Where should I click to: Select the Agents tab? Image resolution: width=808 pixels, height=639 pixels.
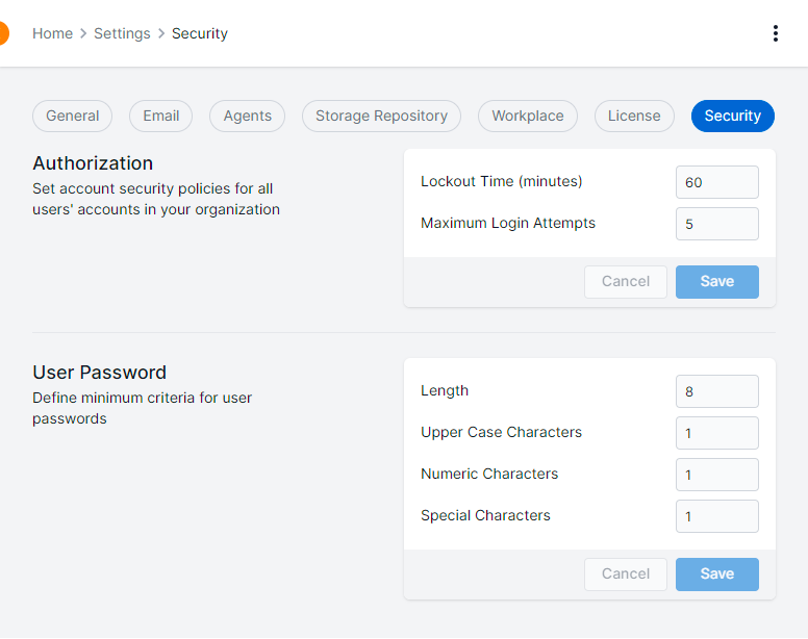coord(246,115)
